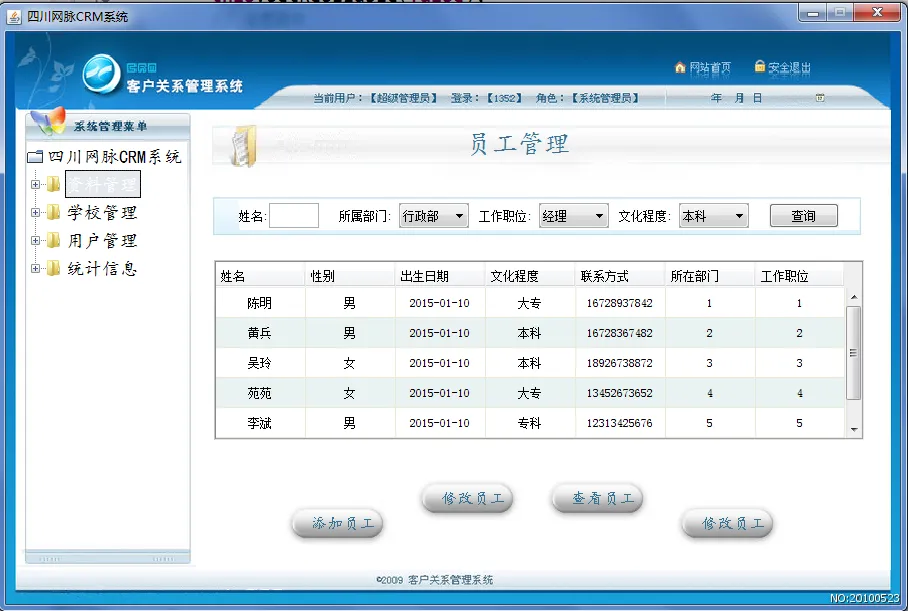
Task: Focus the 姓名 text input field
Action: click(x=294, y=216)
